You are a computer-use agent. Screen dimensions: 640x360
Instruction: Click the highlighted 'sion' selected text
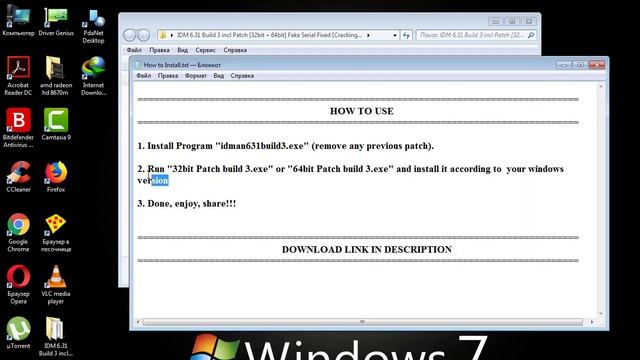[x=160, y=180]
